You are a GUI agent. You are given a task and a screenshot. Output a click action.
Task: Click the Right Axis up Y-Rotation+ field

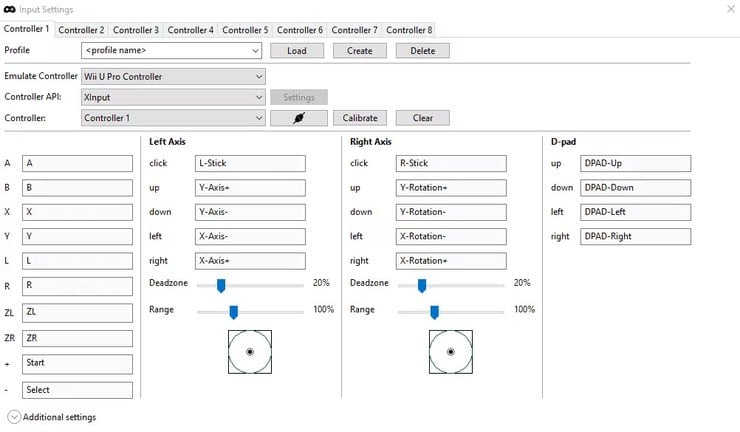(x=451, y=188)
